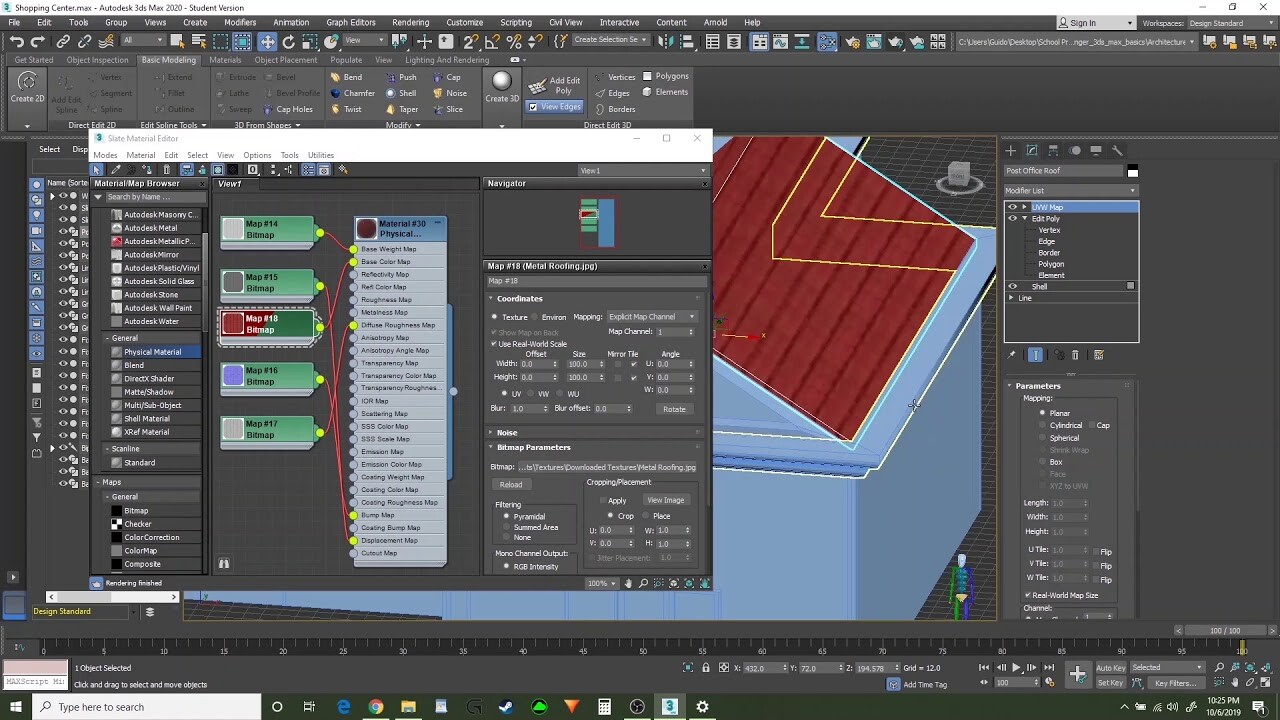1280x720 pixels.
Task: Open the Explicit Map Channel dropdown
Action: click(x=651, y=317)
